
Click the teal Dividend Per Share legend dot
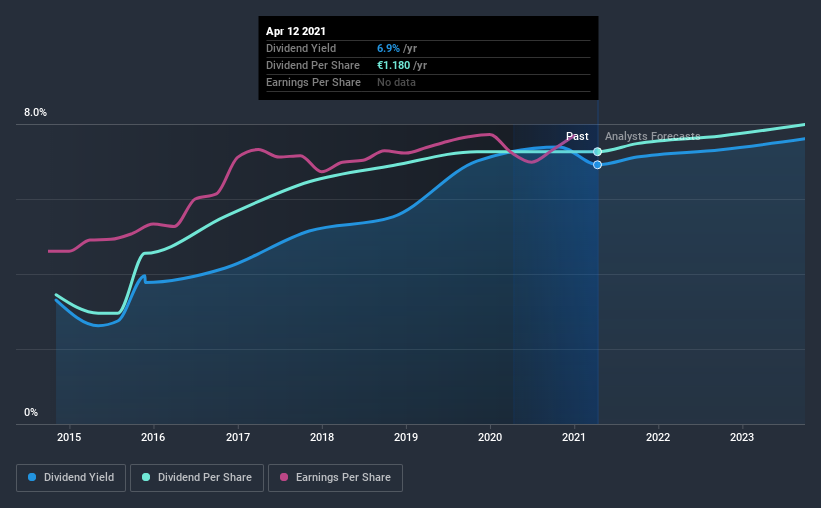146,477
